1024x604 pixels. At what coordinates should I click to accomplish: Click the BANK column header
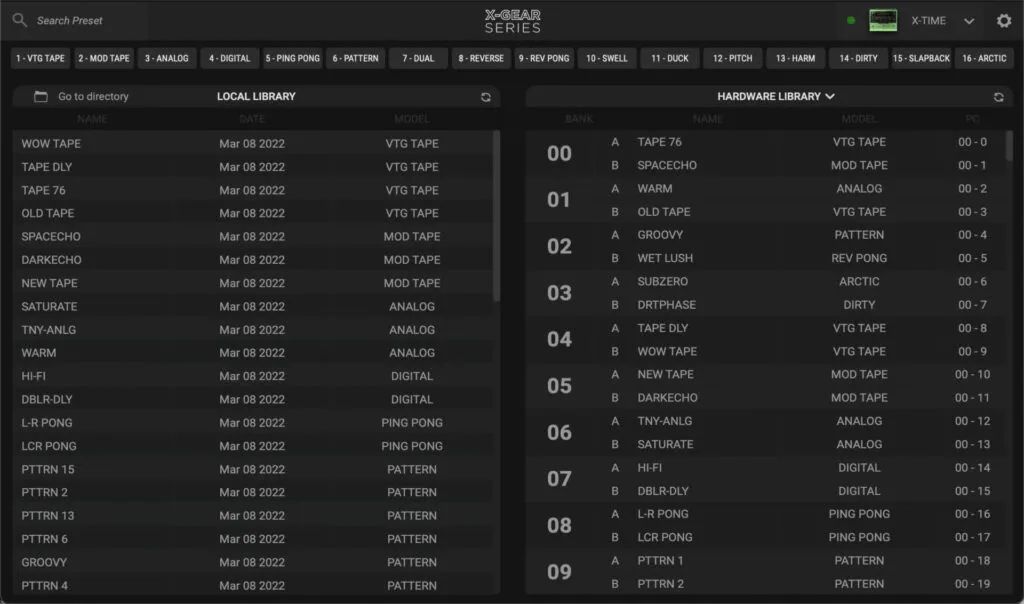pyautogui.click(x=579, y=119)
